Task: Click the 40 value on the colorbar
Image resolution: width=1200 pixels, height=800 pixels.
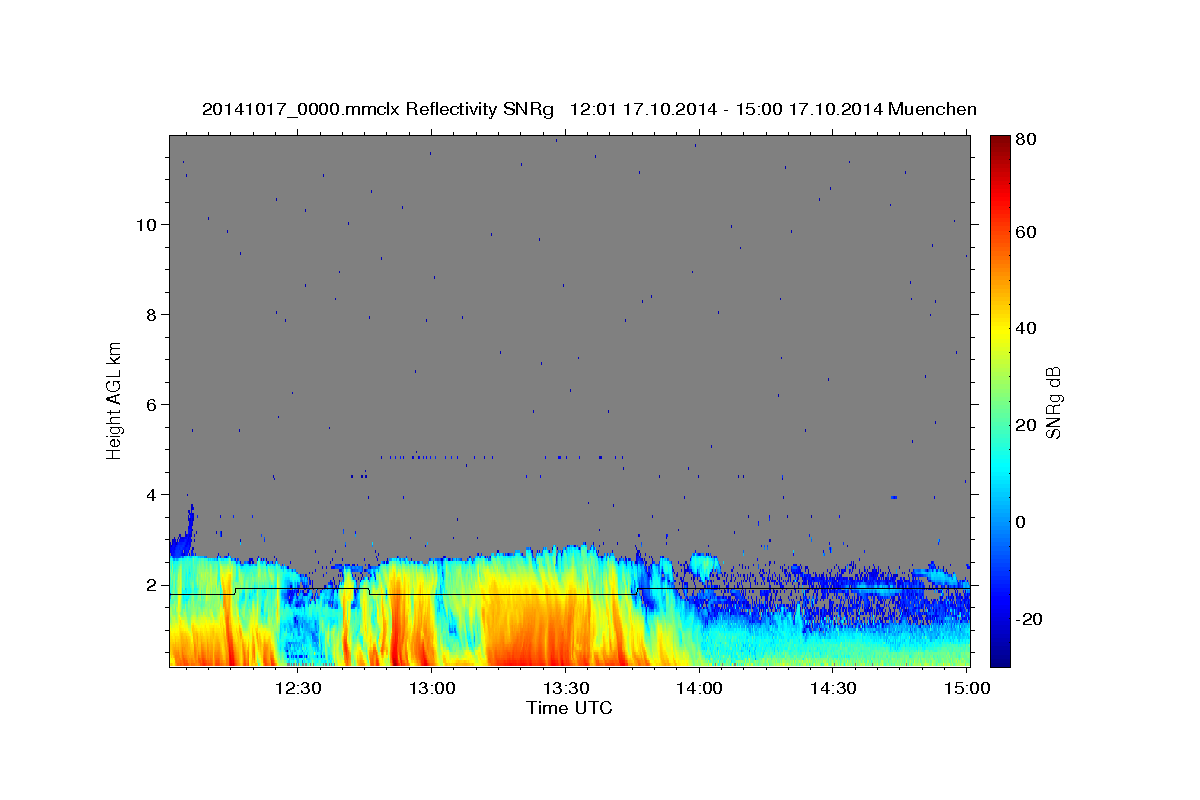Action: (1028, 328)
